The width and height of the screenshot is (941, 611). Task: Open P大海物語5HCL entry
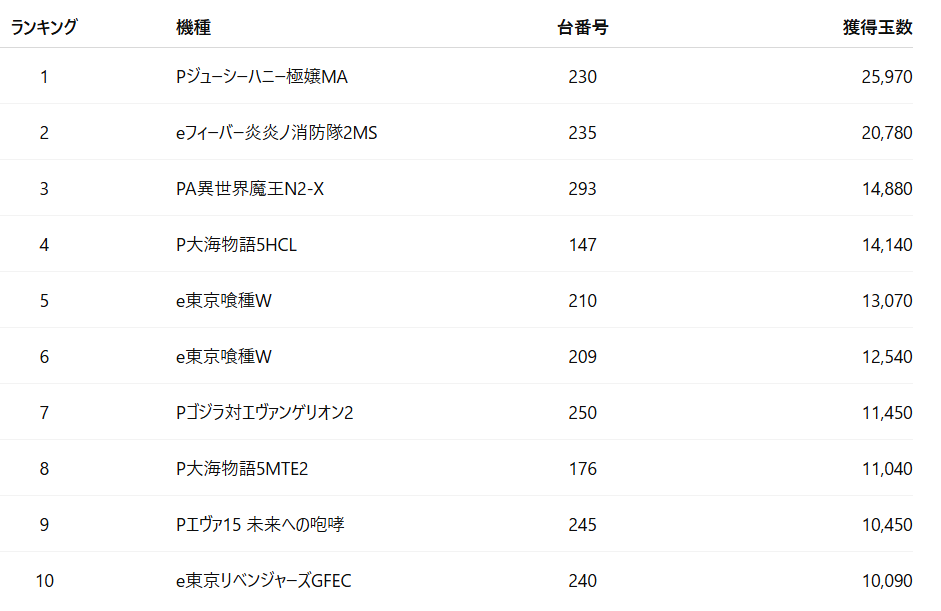(236, 245)
